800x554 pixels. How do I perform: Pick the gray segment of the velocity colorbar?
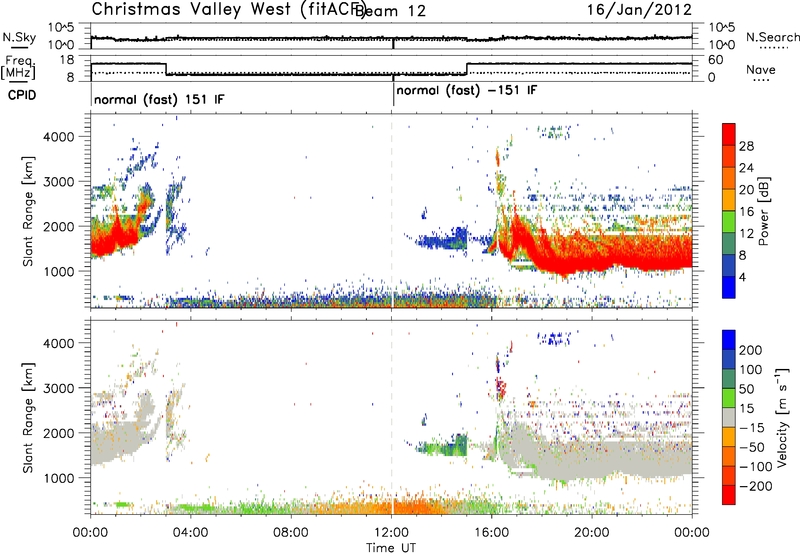pos(729,417)
